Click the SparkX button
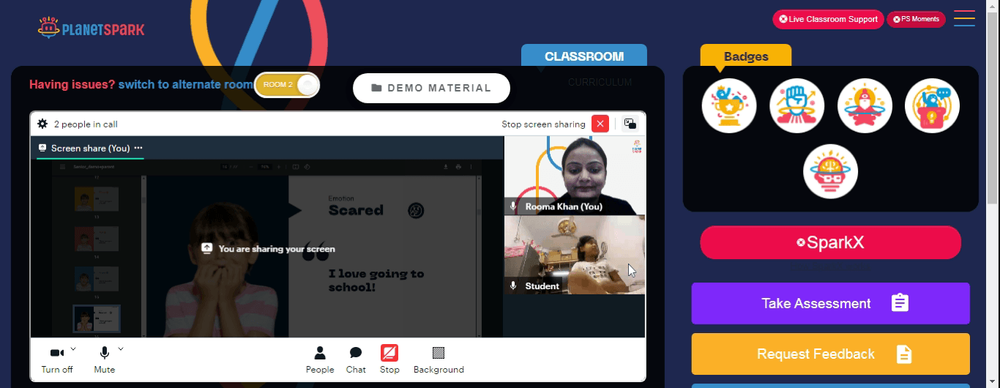Screen dimensions: 1000x388 [x=830, y=242]
